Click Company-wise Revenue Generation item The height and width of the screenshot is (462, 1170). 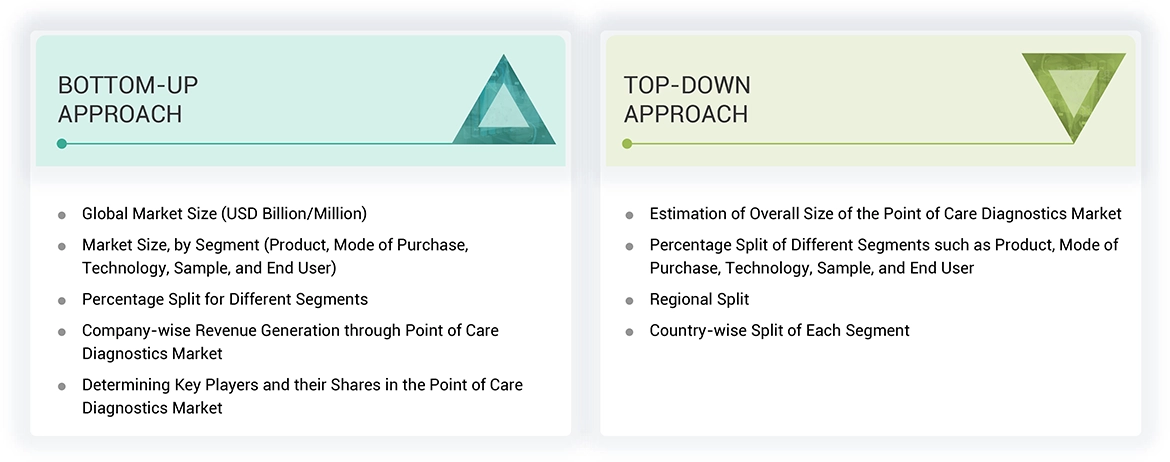(290, 341)
